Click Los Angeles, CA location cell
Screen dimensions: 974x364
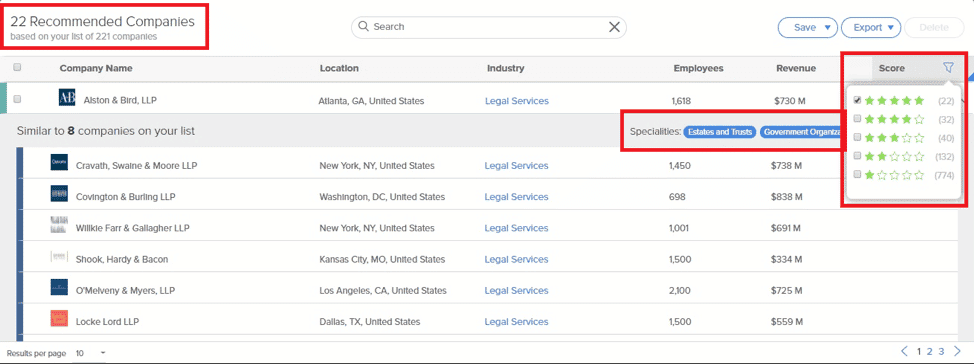tap(383, 290)
